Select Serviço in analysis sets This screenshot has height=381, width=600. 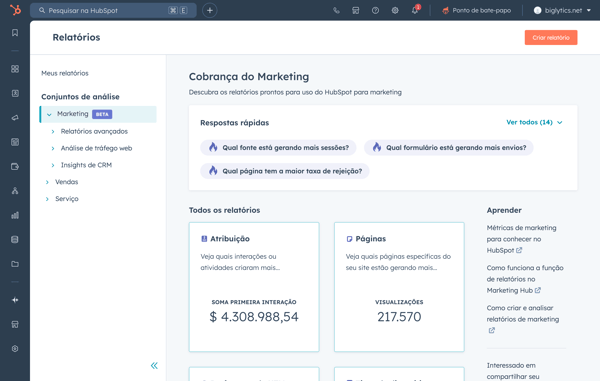(x=67, y=199)
